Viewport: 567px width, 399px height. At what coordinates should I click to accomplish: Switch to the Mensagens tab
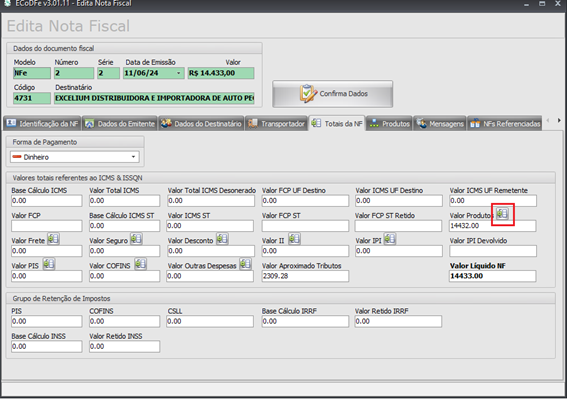tap(440, 124)
